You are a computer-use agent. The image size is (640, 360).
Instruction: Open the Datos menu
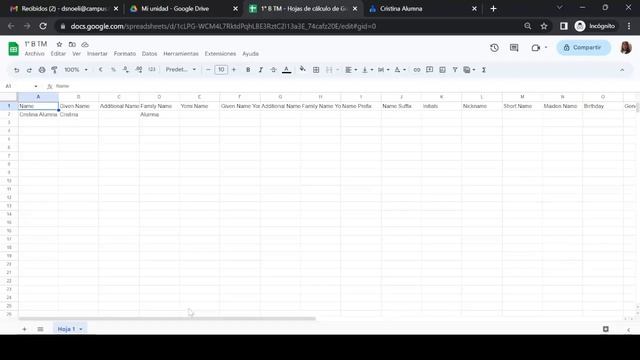(x=149, y=54)
